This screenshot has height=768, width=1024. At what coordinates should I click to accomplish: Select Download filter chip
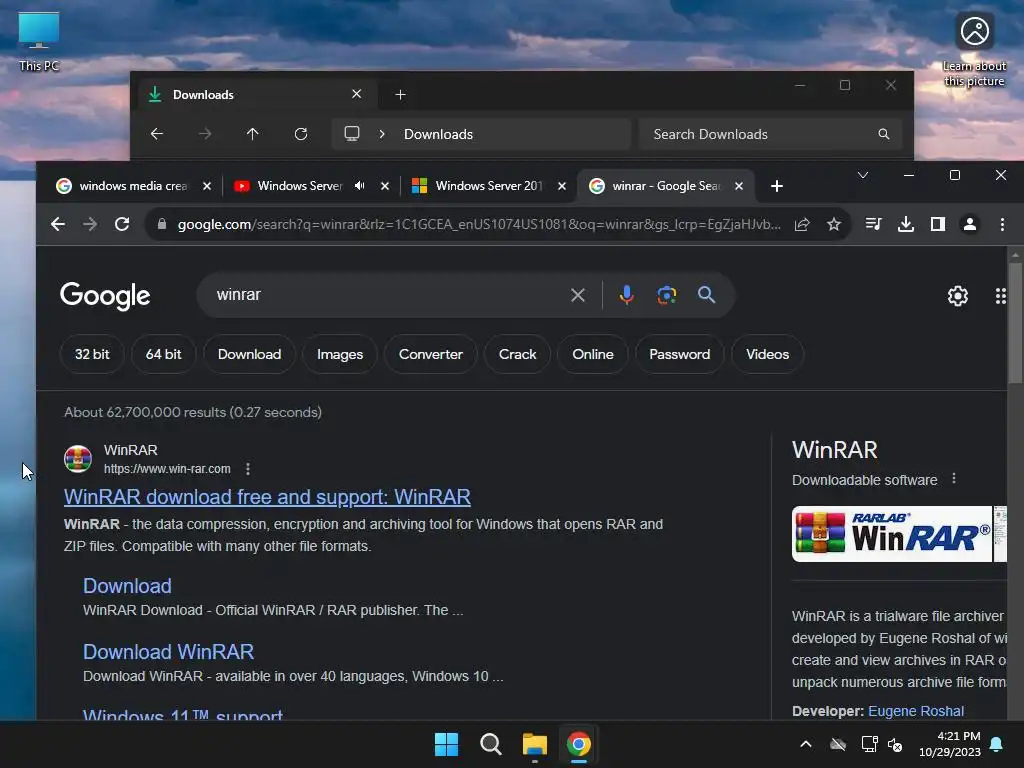coord(249,354)
